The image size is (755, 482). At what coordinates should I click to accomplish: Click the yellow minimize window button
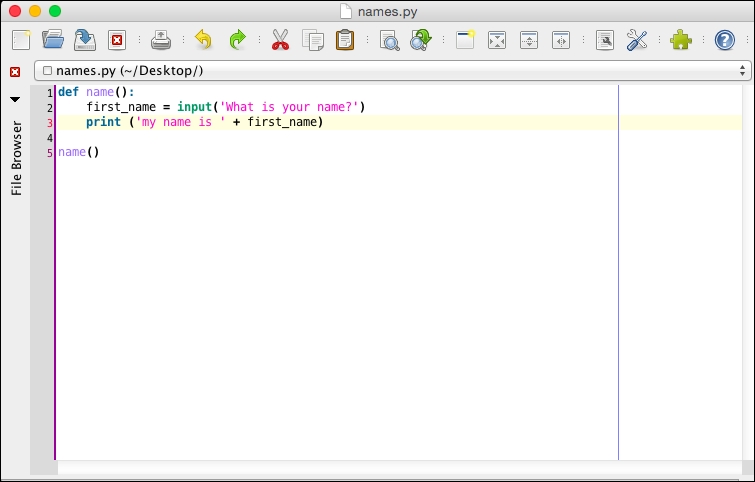click(35, 11)
